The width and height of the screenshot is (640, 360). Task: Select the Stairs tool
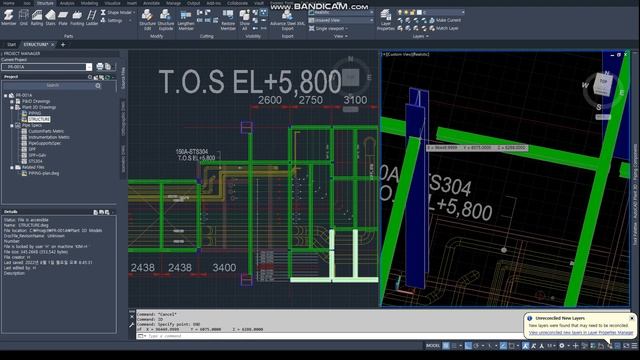click(x=50, y=18)
